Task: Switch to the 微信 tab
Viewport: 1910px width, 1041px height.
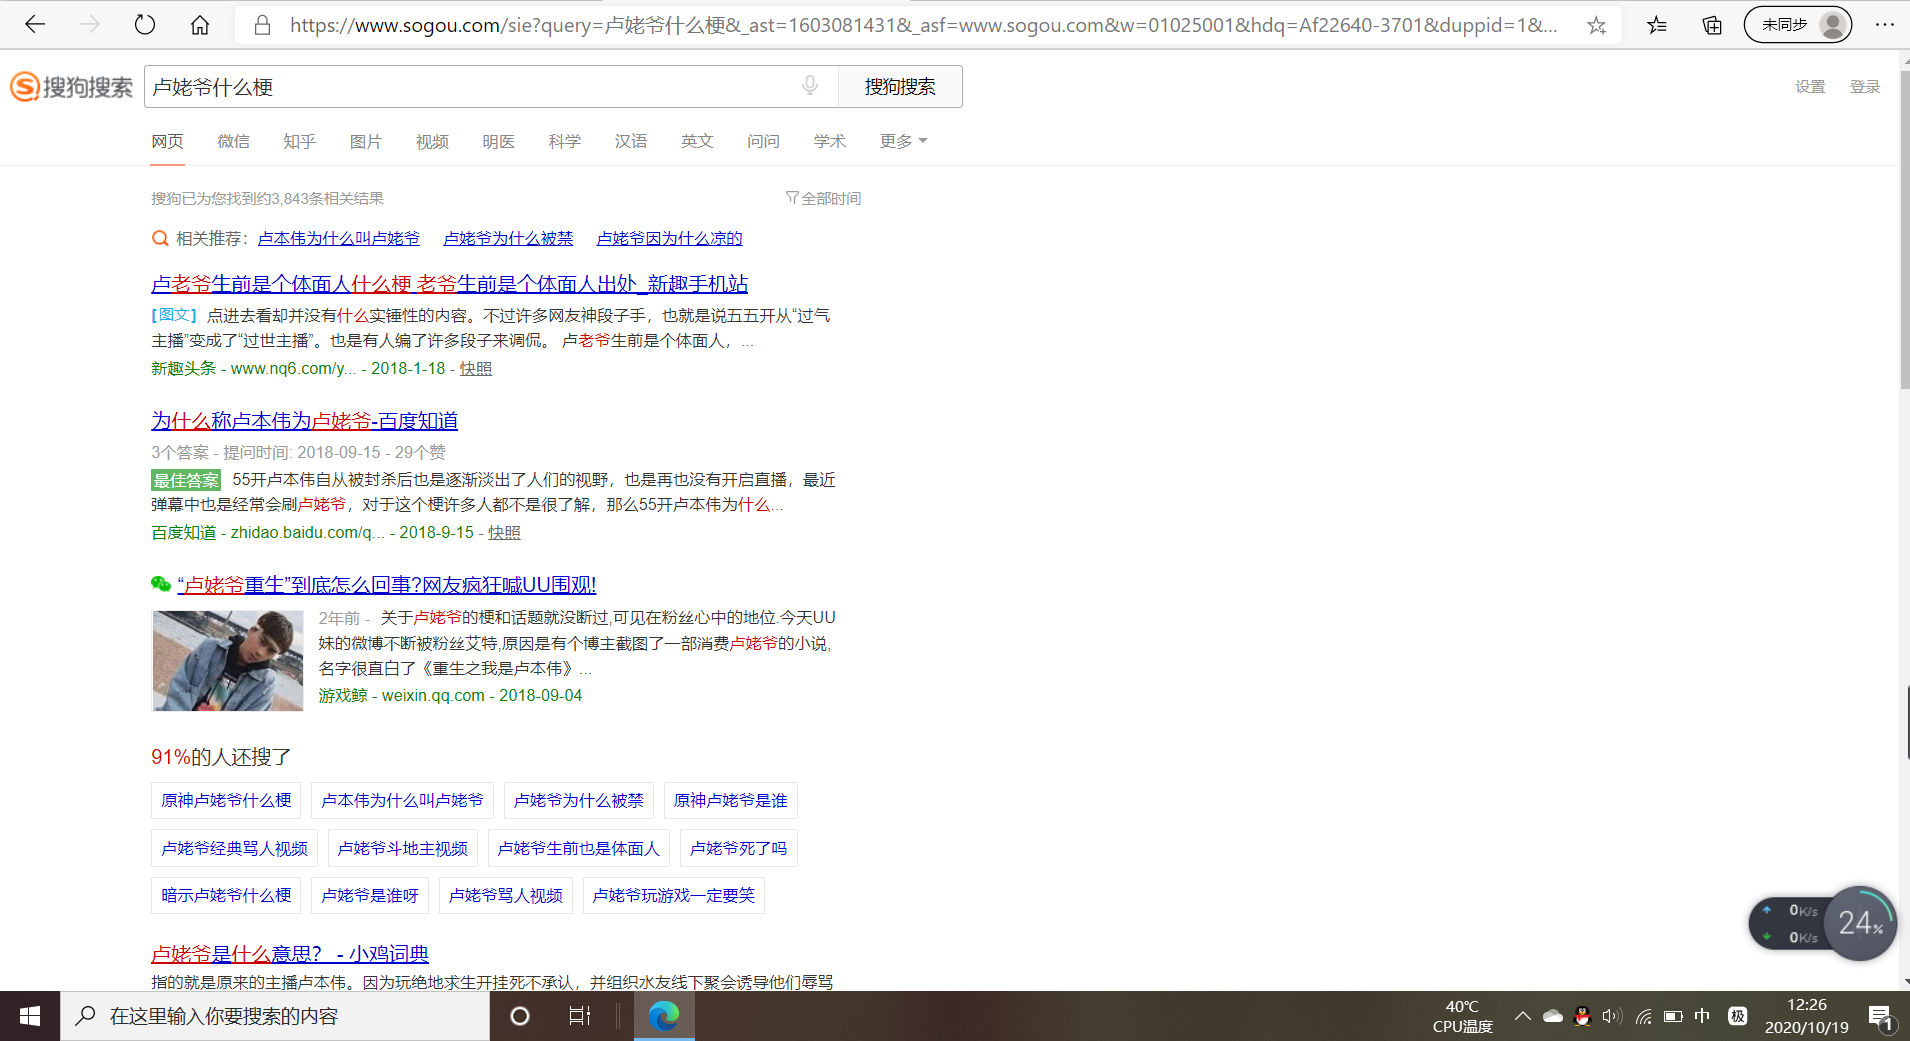Action: tap(234, 141)
